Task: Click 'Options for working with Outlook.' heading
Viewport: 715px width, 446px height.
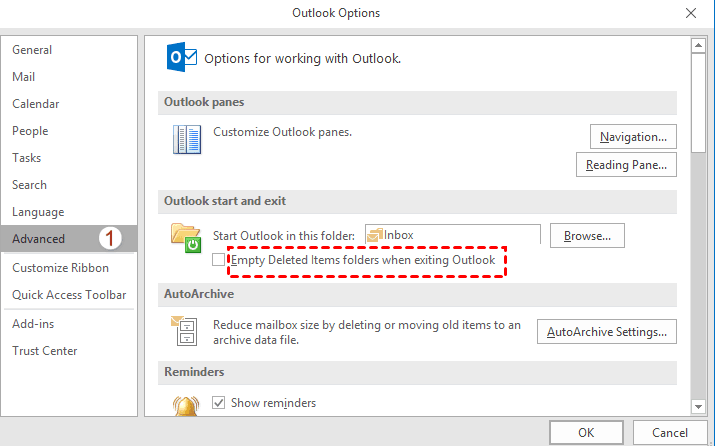Action: tap(302, 58)
